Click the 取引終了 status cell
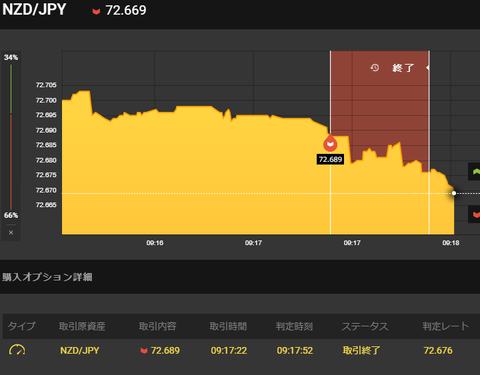480x375 pixels. pyautogui.click(x=361, y=351)
